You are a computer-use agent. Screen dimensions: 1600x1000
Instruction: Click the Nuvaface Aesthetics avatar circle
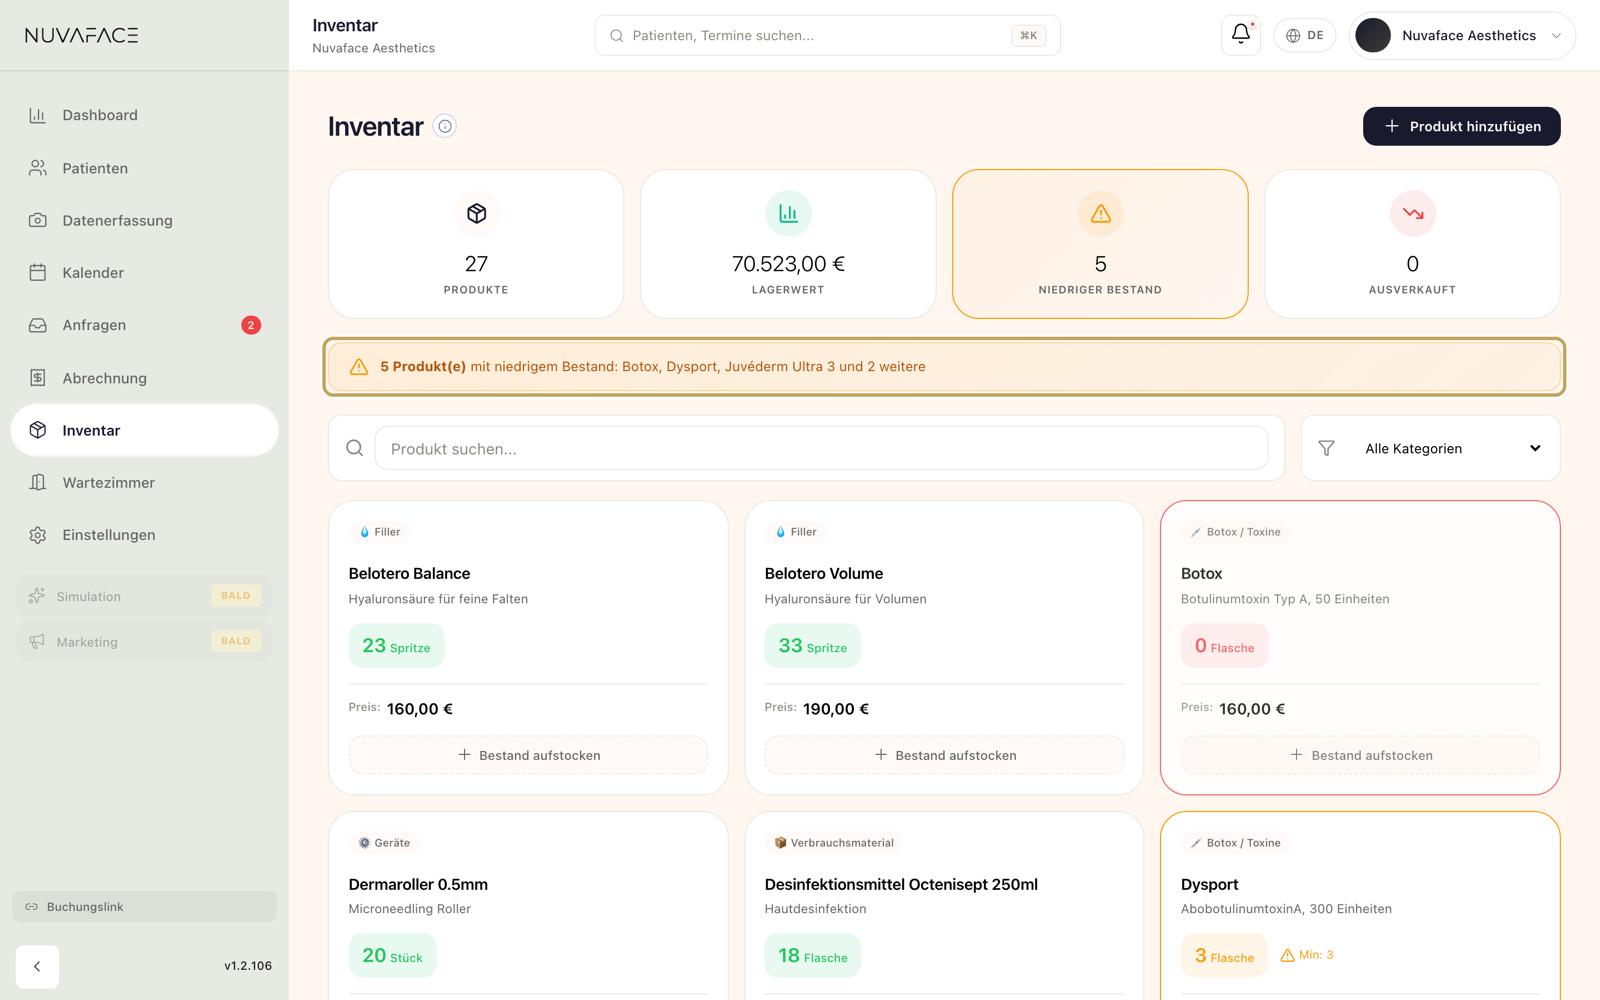point(1372,35)
